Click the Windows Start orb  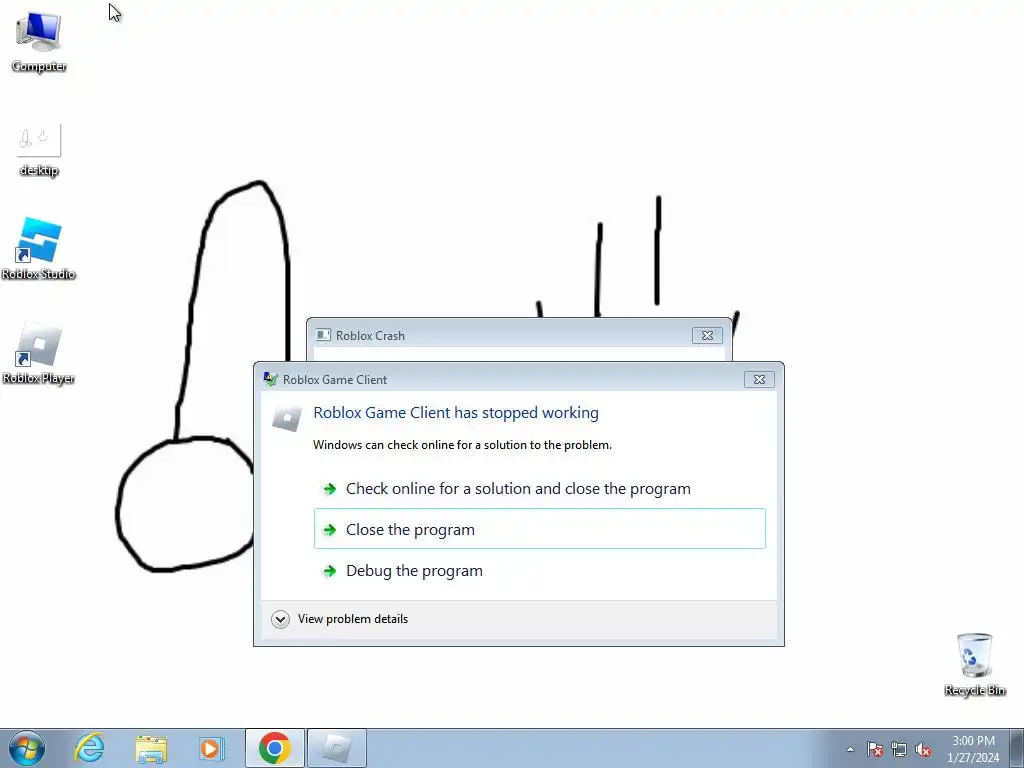pos(27,748)
